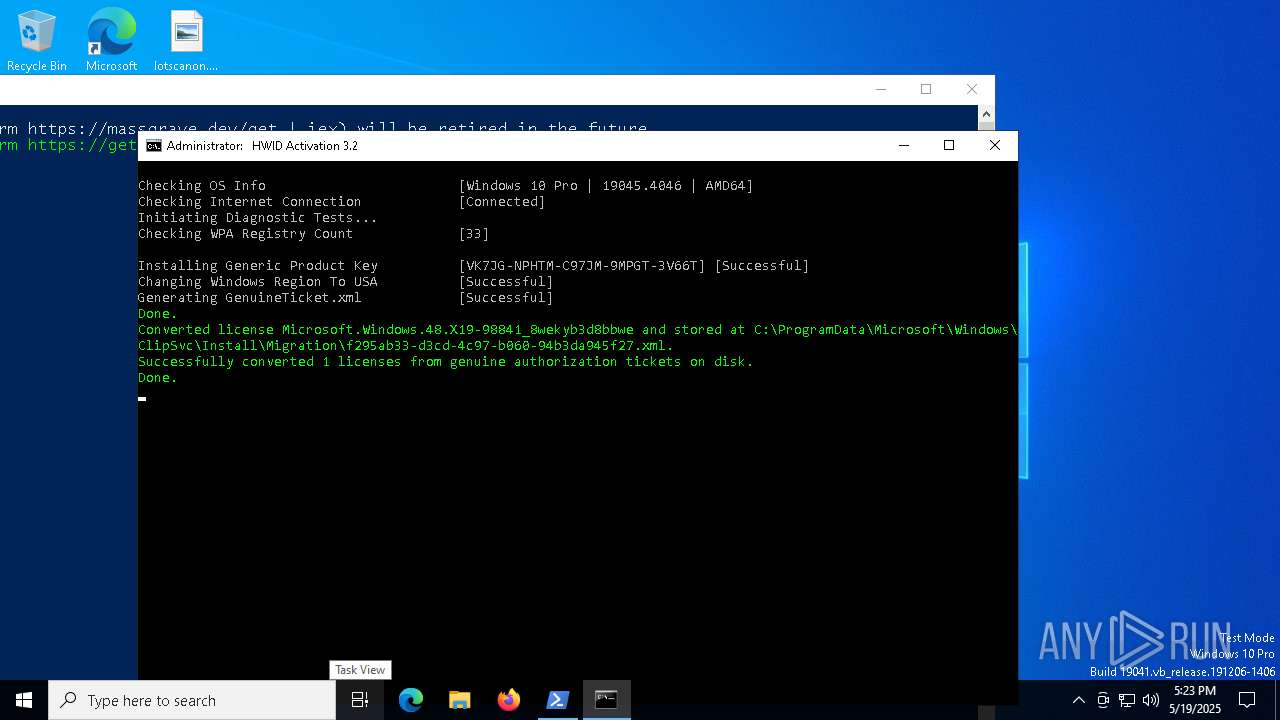This screenshot has width=1280, height=720.
Task: Open the volume control tray icon
Action: pyautogui.click(x=1151, y=700)
